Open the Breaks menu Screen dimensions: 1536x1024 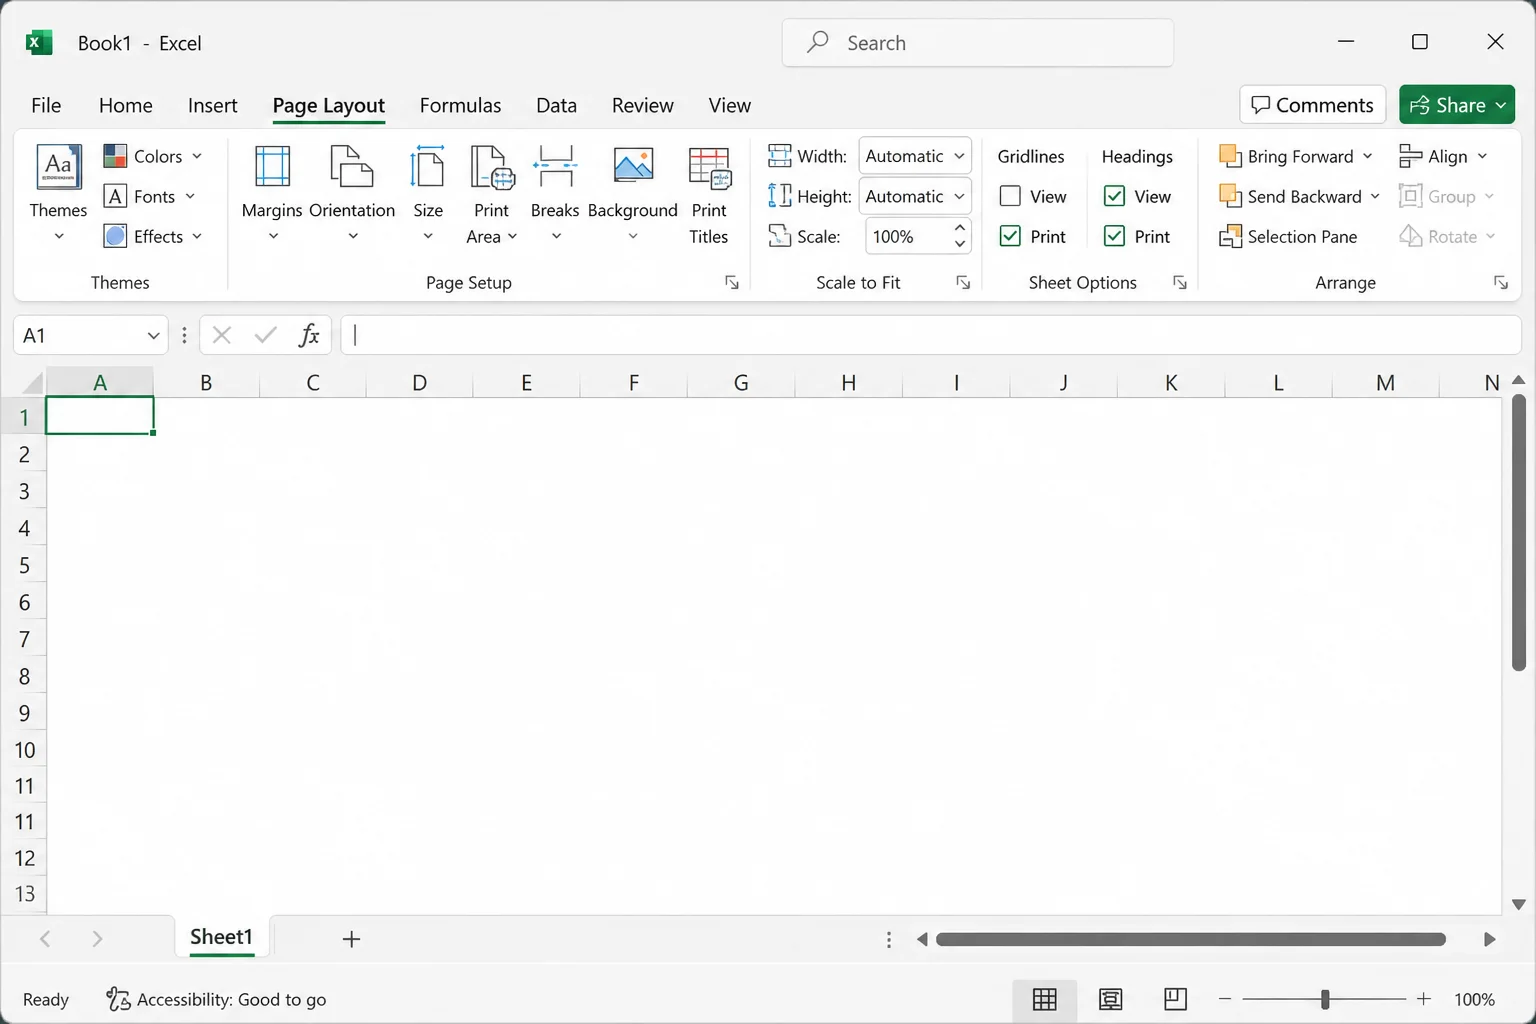pos(555,194)
